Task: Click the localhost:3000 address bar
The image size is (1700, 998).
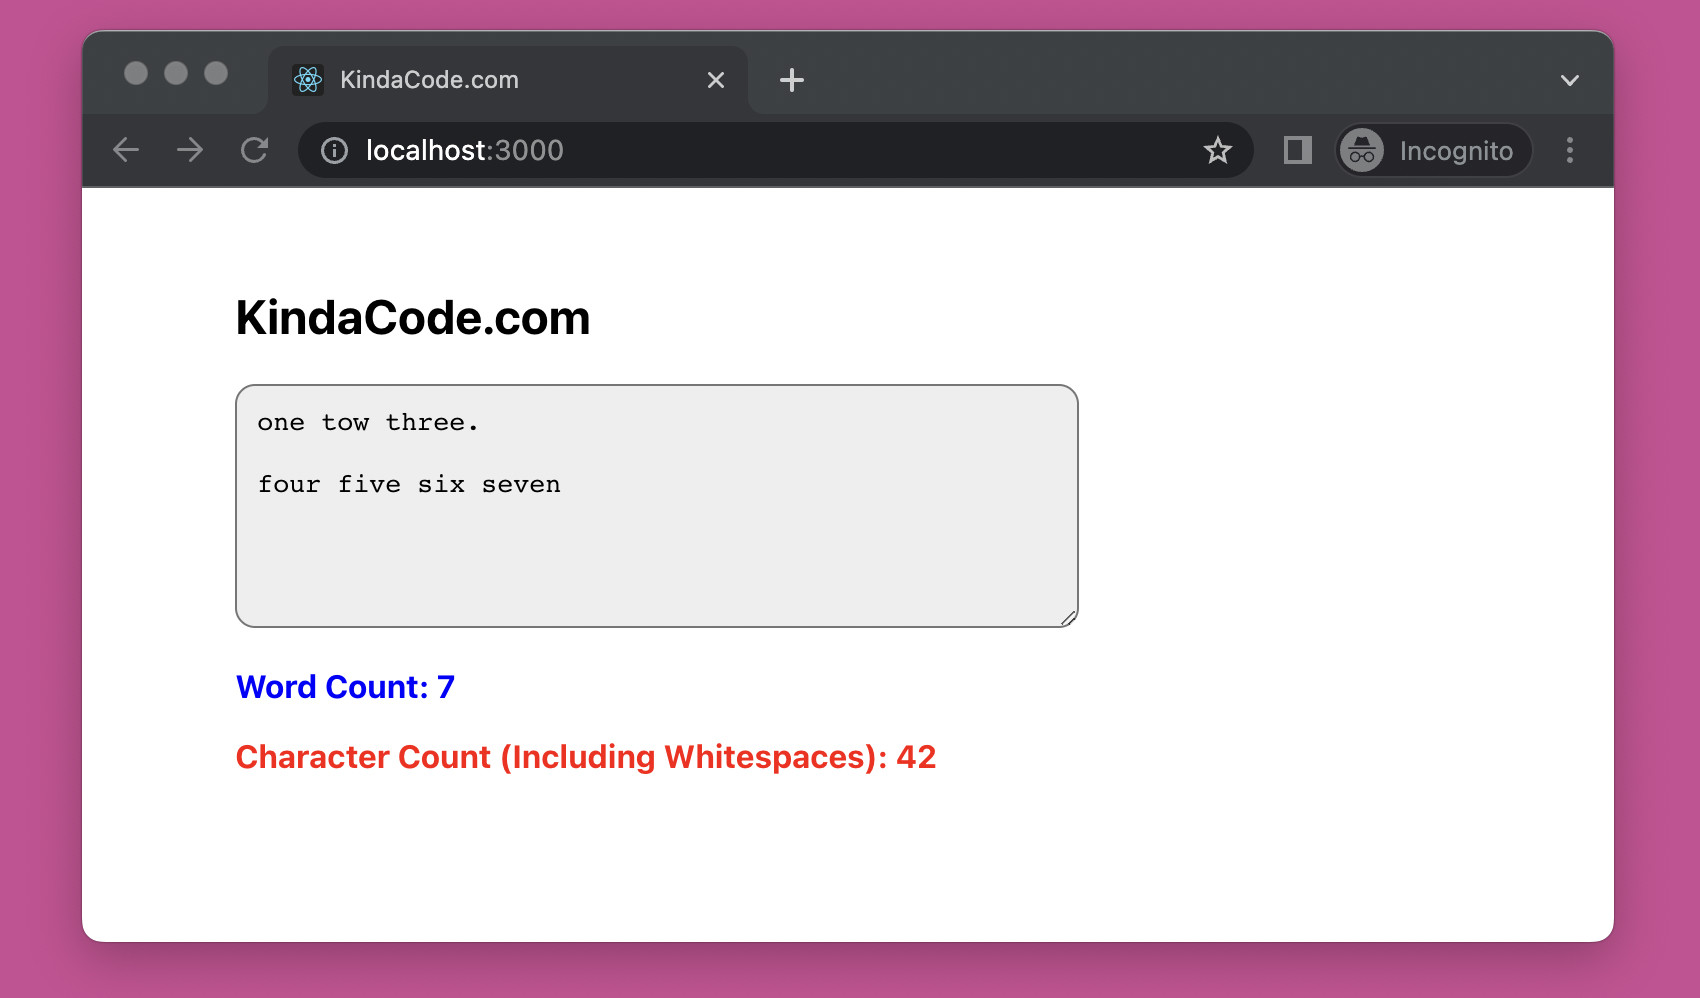Action: (775, 150)
